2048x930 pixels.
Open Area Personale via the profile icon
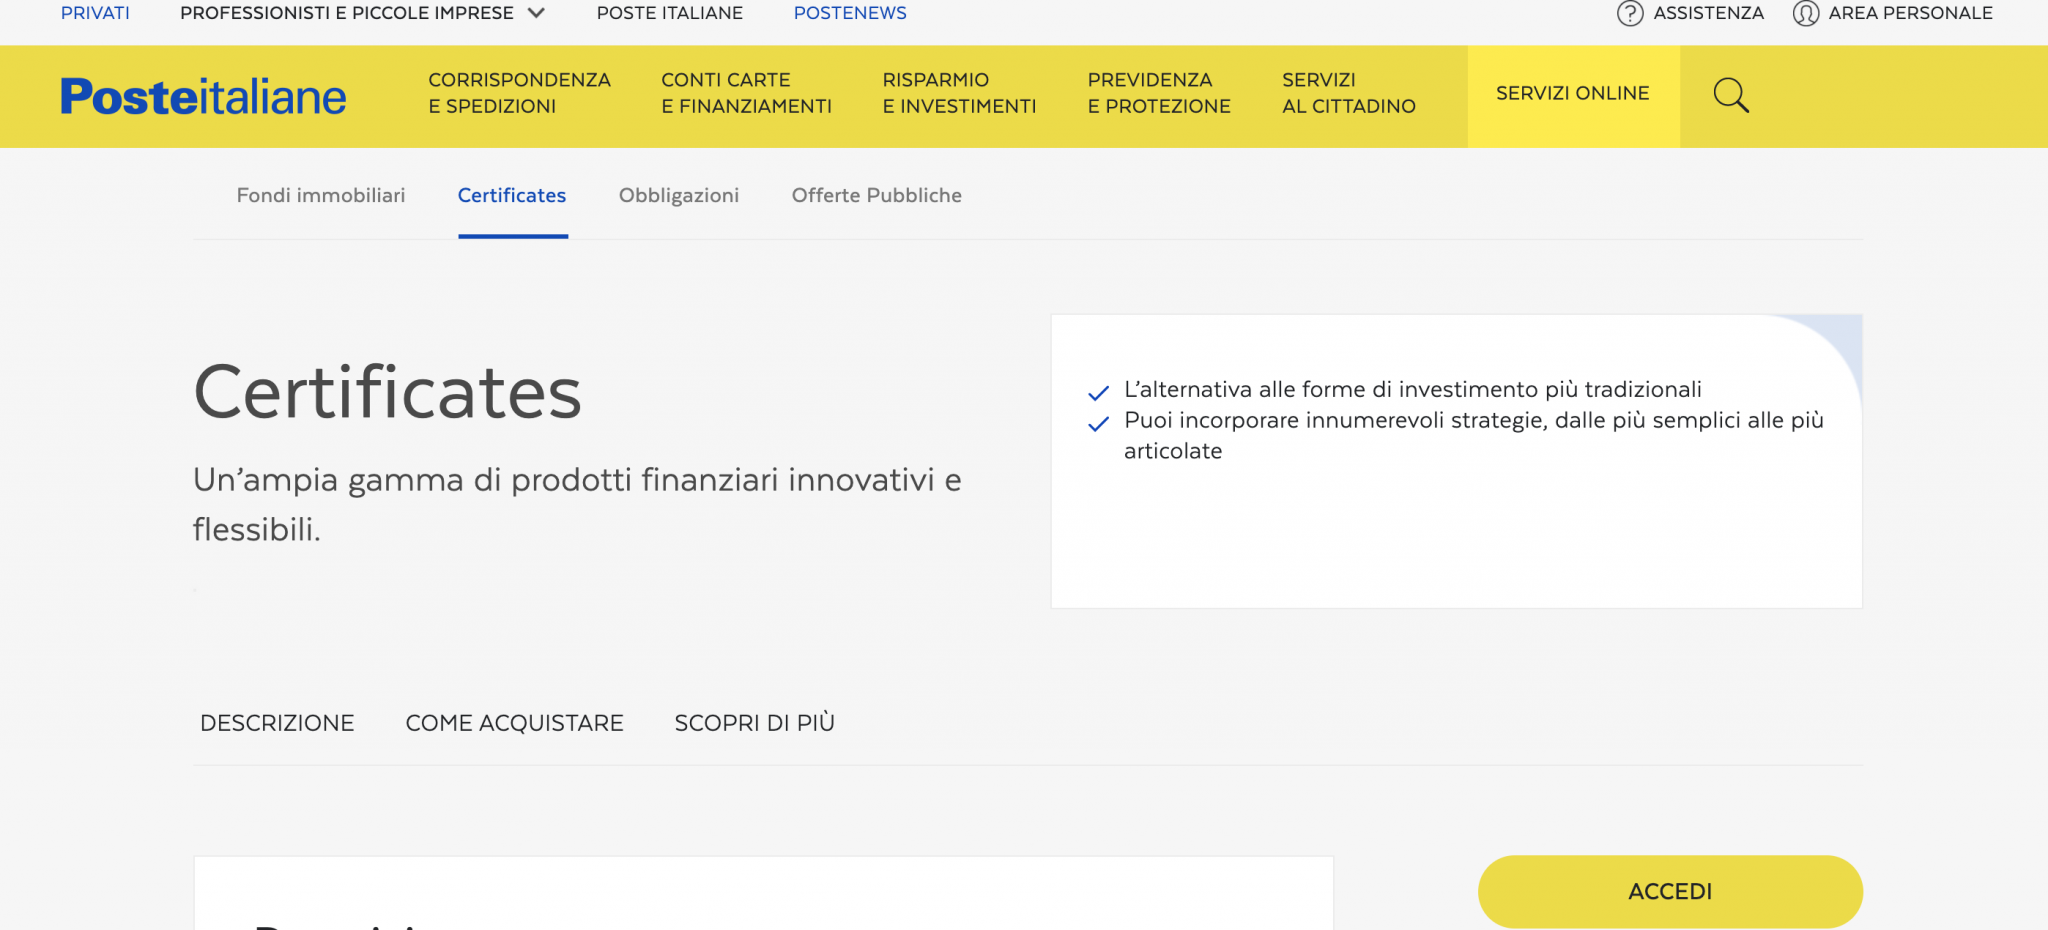[x=1805, y=13]
